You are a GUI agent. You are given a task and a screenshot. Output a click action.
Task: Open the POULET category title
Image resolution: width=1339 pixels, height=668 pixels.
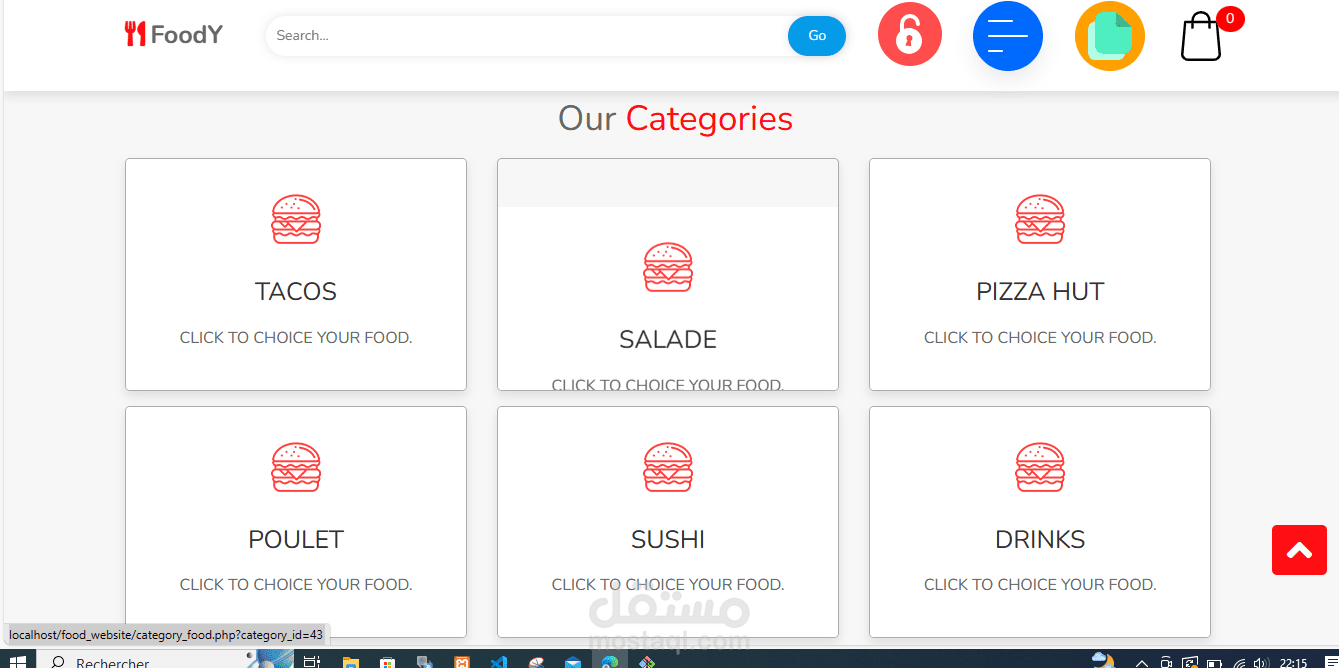[x=296, y=540]
